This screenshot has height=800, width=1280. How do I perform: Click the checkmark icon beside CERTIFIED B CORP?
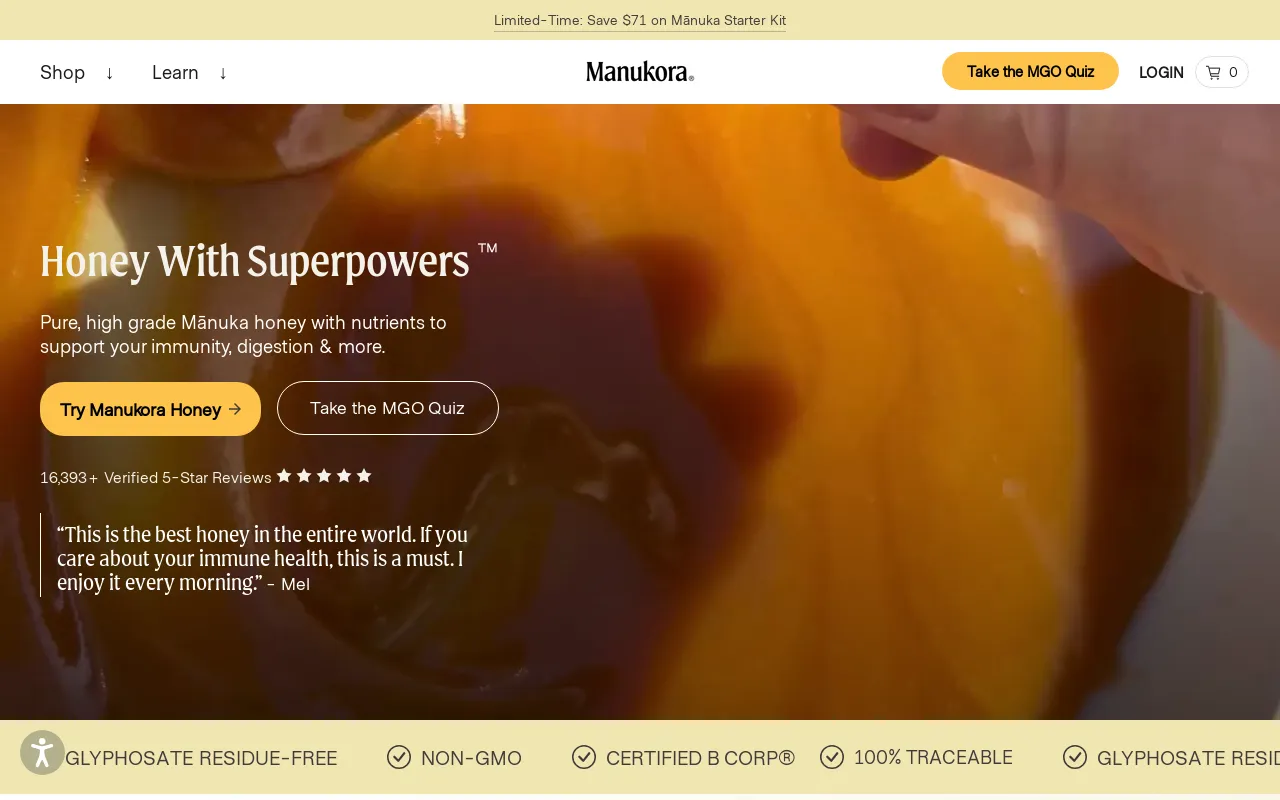tap(584, 757)
